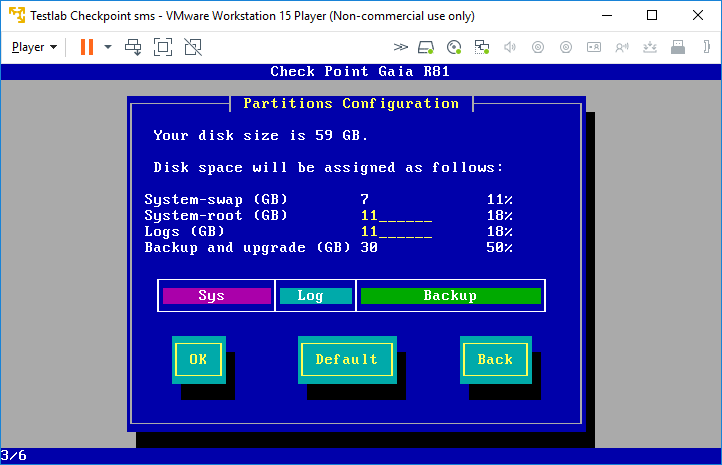This screenshot has height=465, width=722.
Task: Confirm partitions with OK button
Action: 198,359
